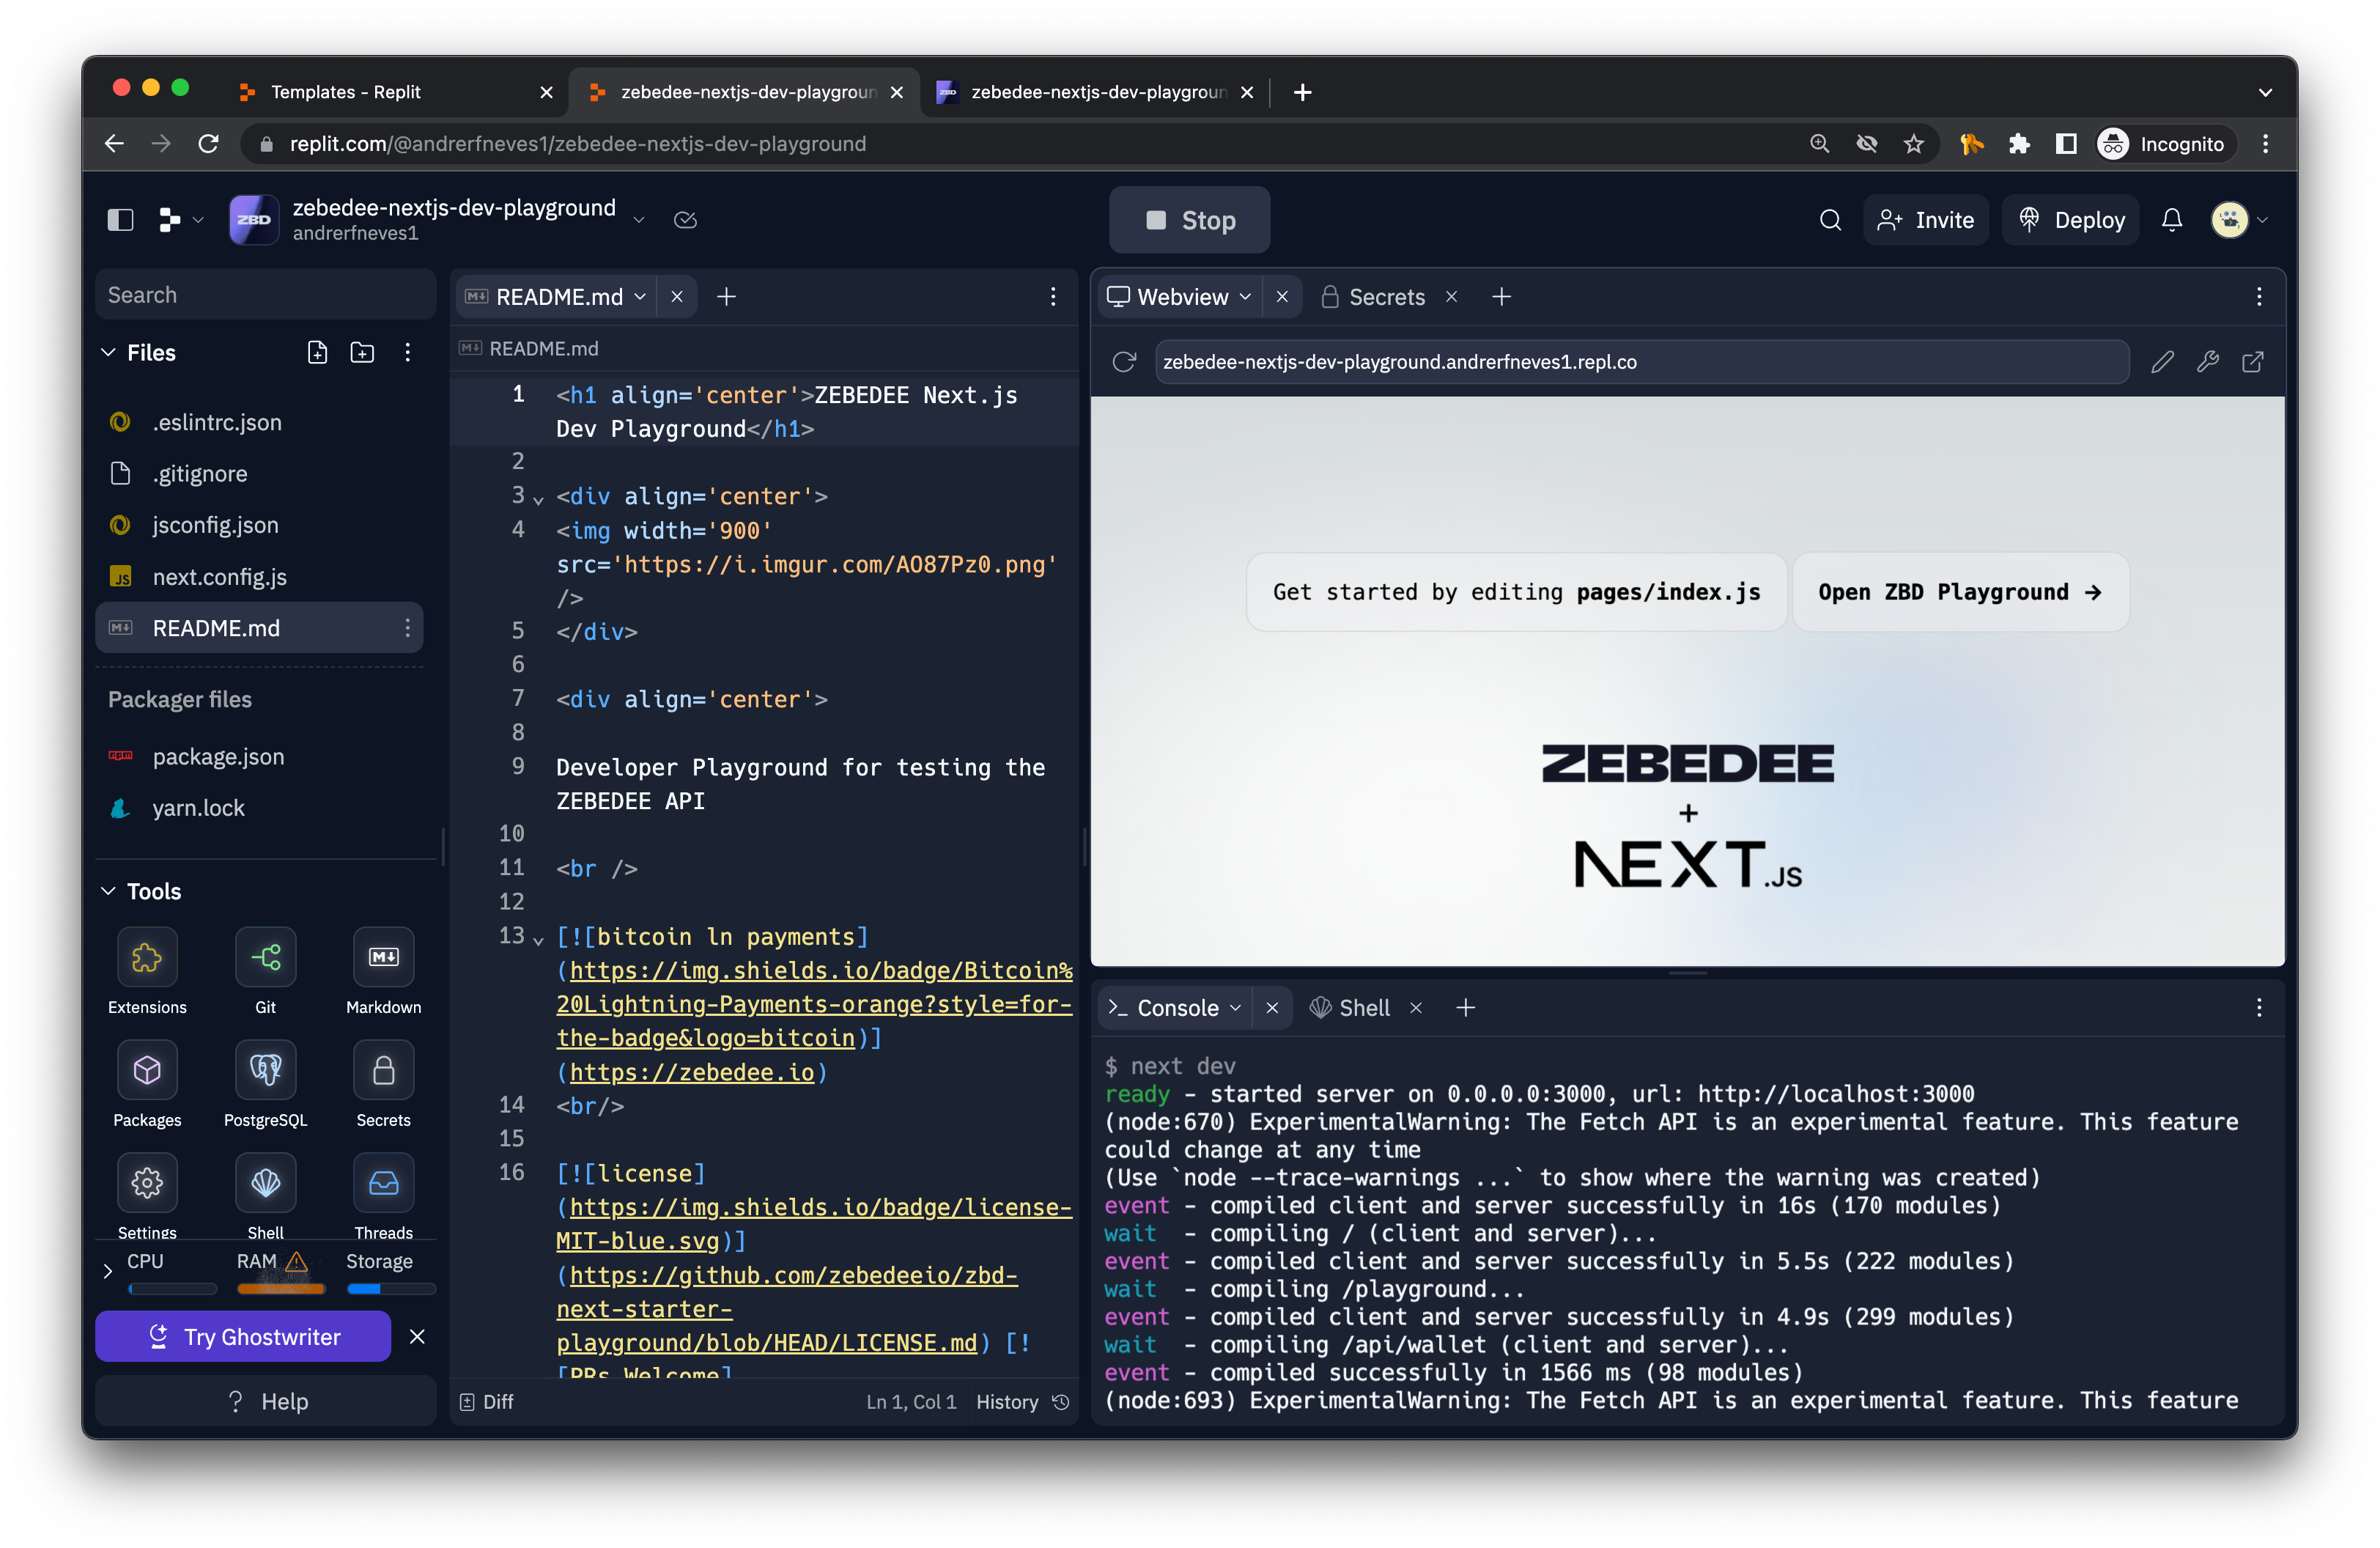Screen dimensions: 2380x1548
Task: Add a new tab in editor pane
Action: pyautogui.click(x=726, y=296)
